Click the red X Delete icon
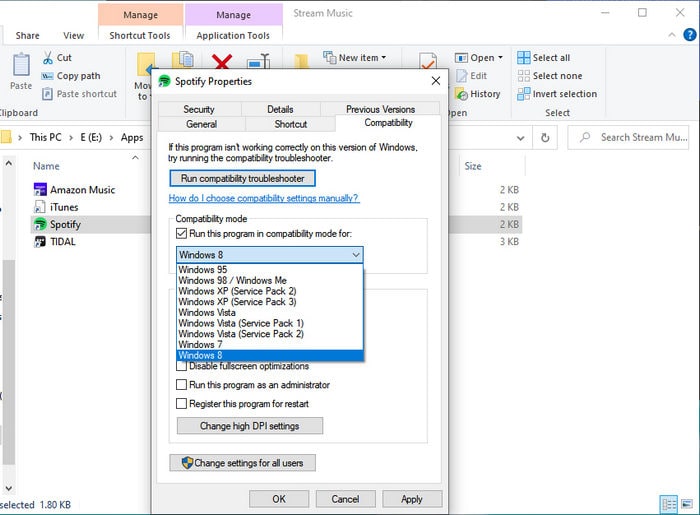700x515 pixels. pos(222,62)
